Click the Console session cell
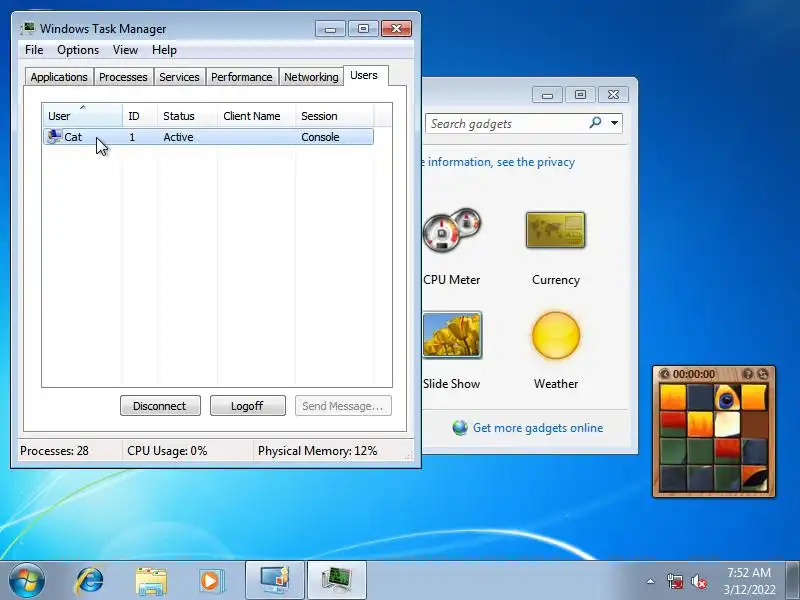 320,137
